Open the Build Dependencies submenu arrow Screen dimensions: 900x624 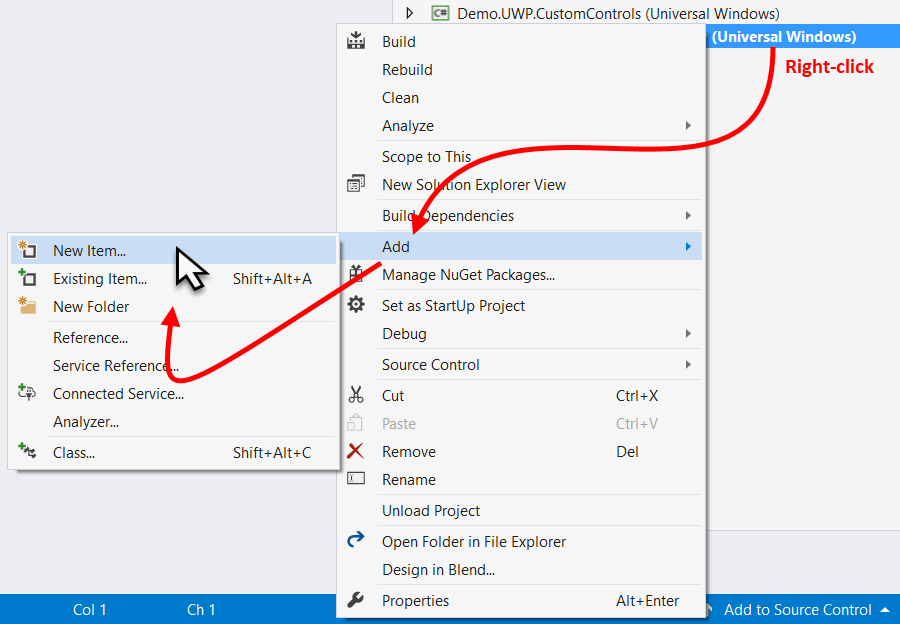tap(688, 215)
